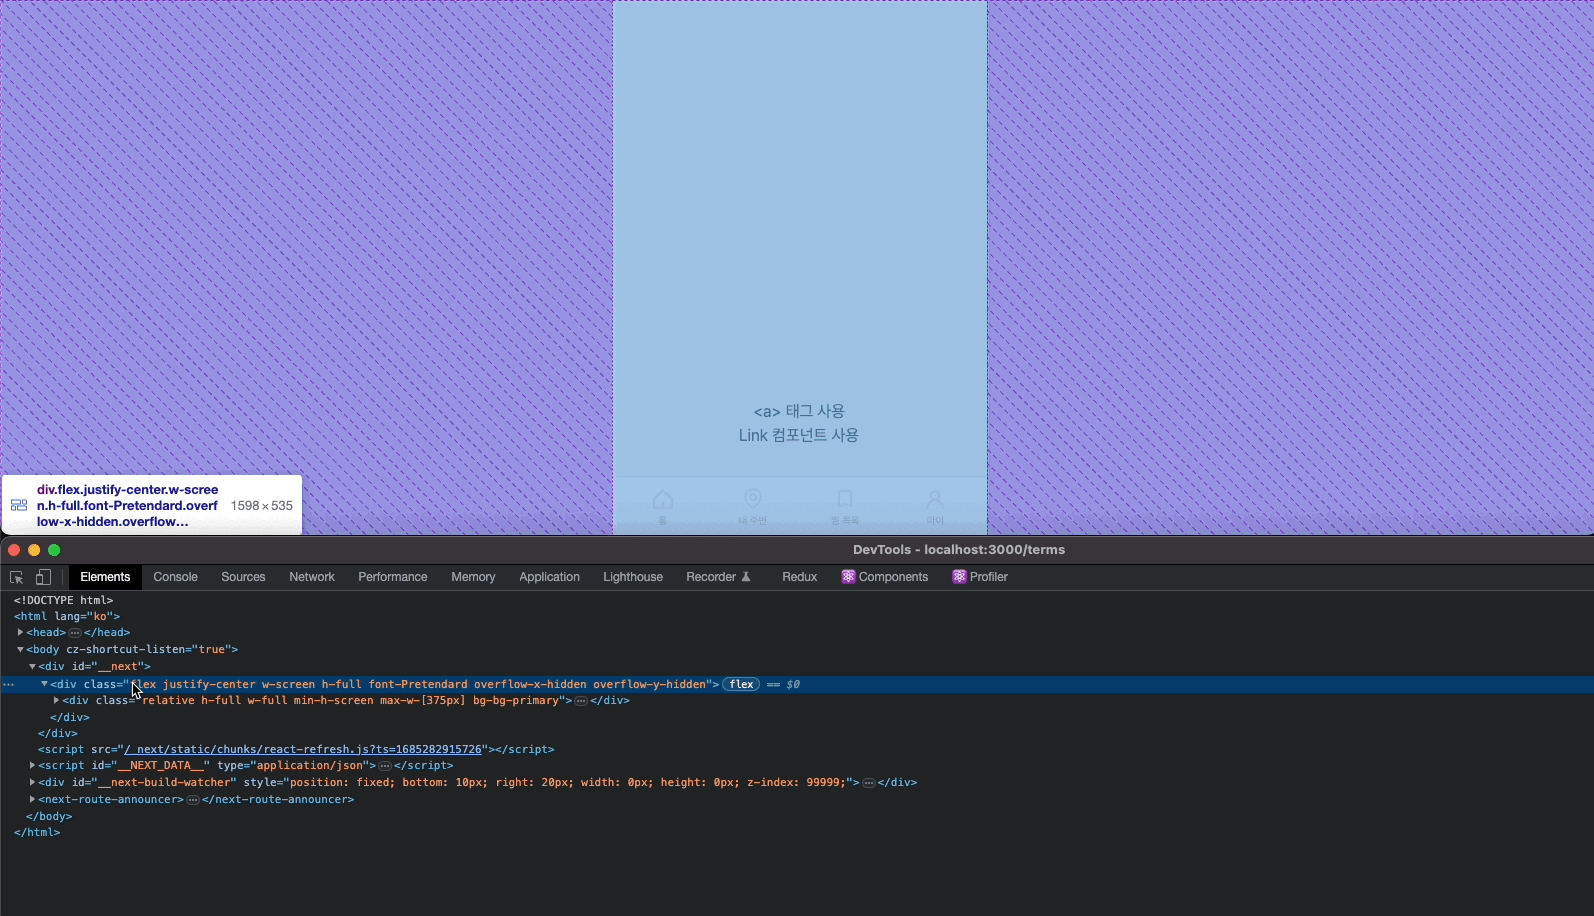The image size is (1594, 916).
Task: Expand ellipsis in relative div row
Action: 581,701
